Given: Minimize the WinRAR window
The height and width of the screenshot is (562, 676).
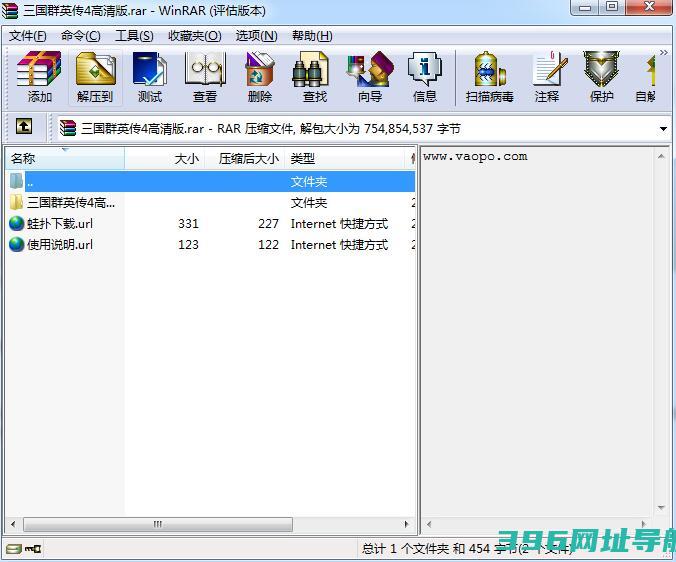Looking at the screenshot, I should click(585, 8).
